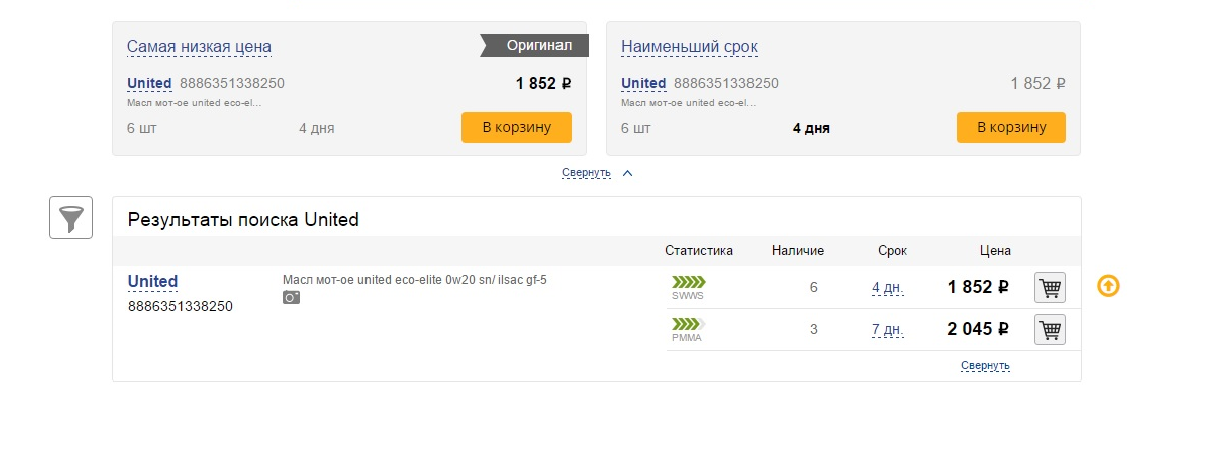Collapse the offer rows via bottom Свернуть
This screenshot has width=1207, height=460.
tap(985, 365)
